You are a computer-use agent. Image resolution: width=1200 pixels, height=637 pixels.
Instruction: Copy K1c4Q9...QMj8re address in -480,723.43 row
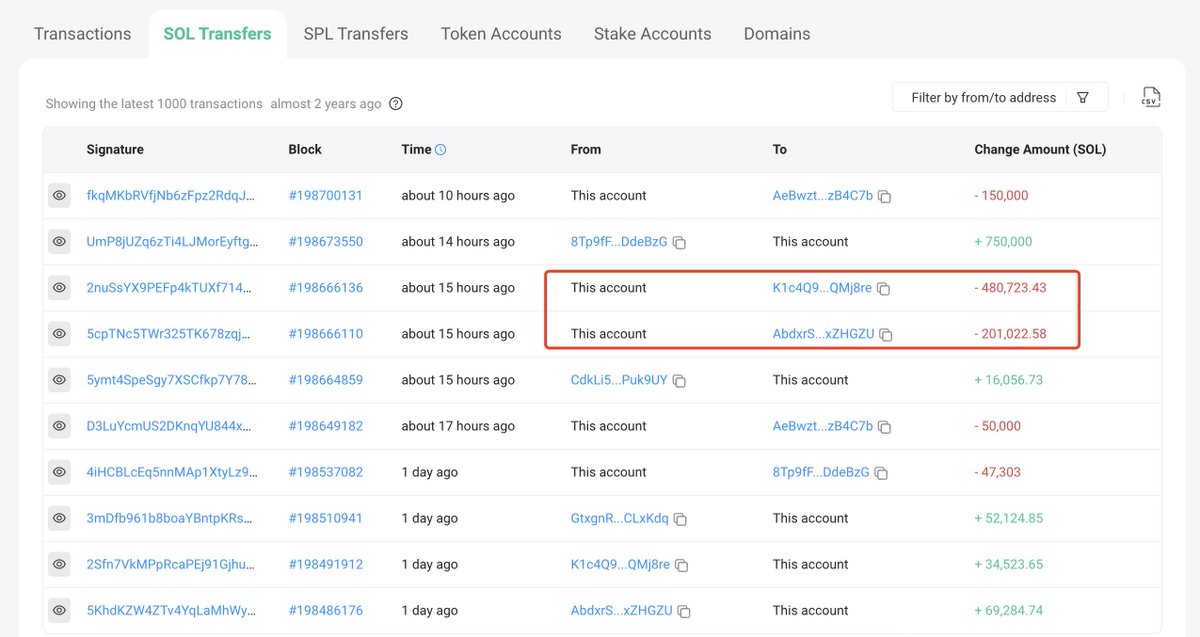click(x=883, y=289)
